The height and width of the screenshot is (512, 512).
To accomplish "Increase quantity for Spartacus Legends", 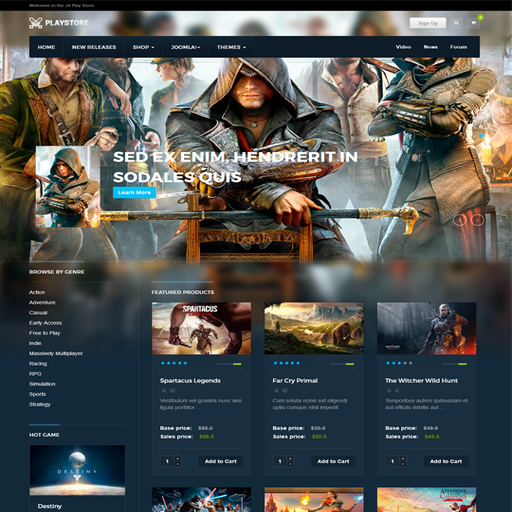I will click(x=178, y=458).
